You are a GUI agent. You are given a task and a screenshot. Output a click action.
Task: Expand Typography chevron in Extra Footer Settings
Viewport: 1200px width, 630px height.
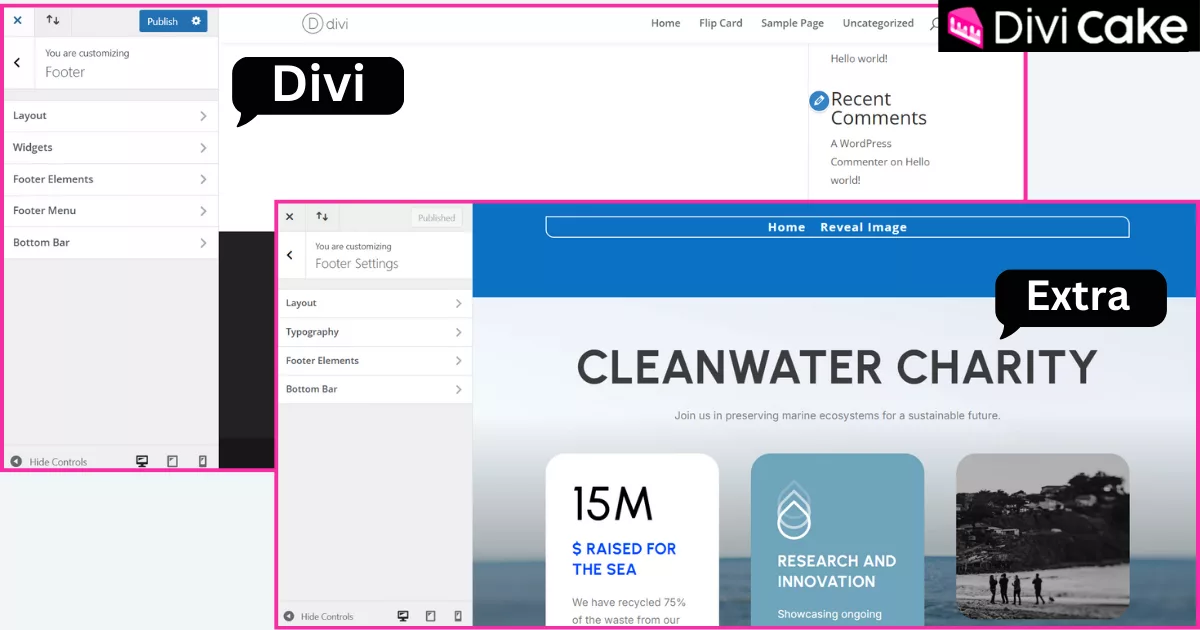[459, 332]
